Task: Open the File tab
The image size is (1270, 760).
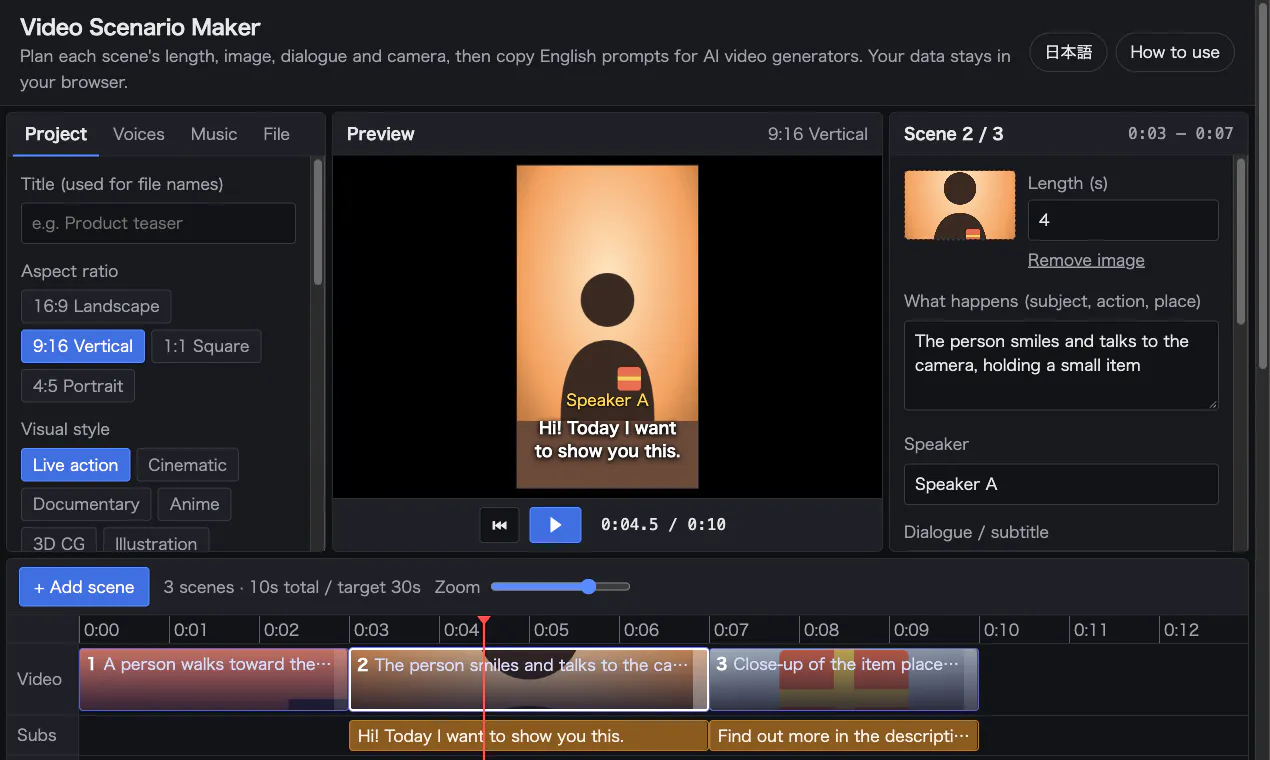Action: [x=277, y=134]
